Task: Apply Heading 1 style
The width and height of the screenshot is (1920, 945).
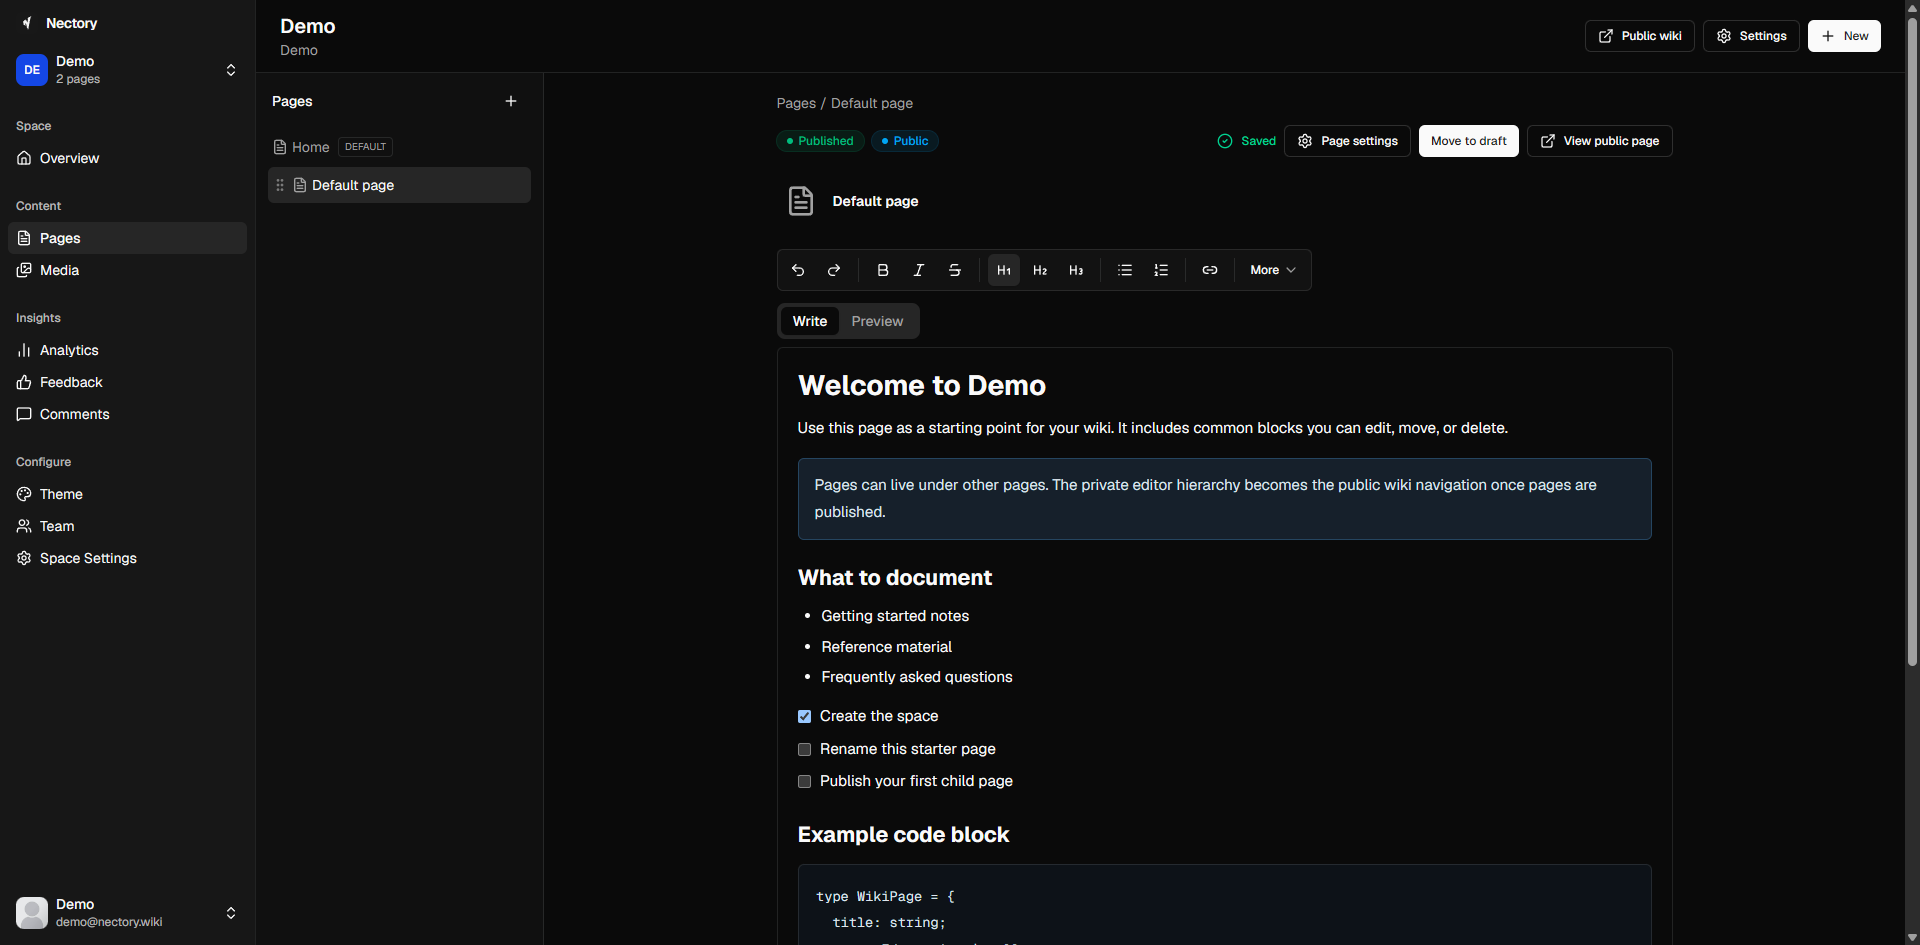Action: 1004,270
